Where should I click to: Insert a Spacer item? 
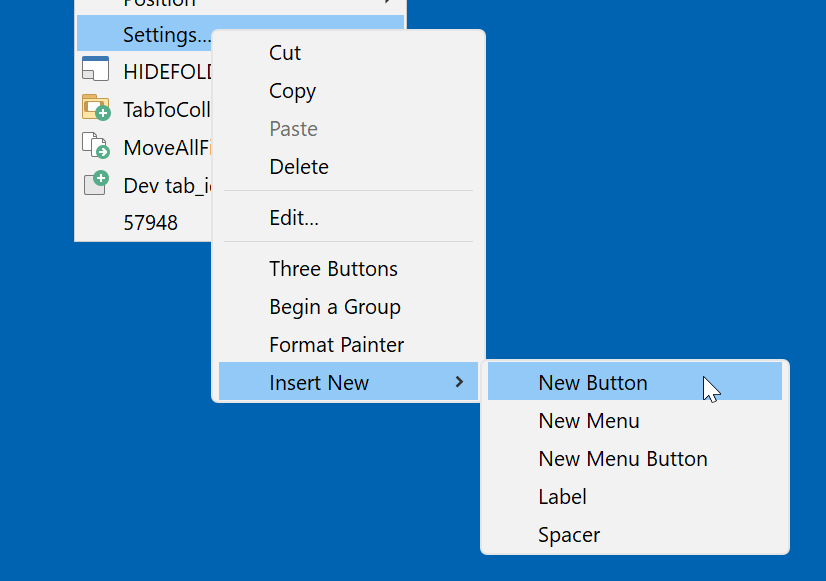coord(569,535)
